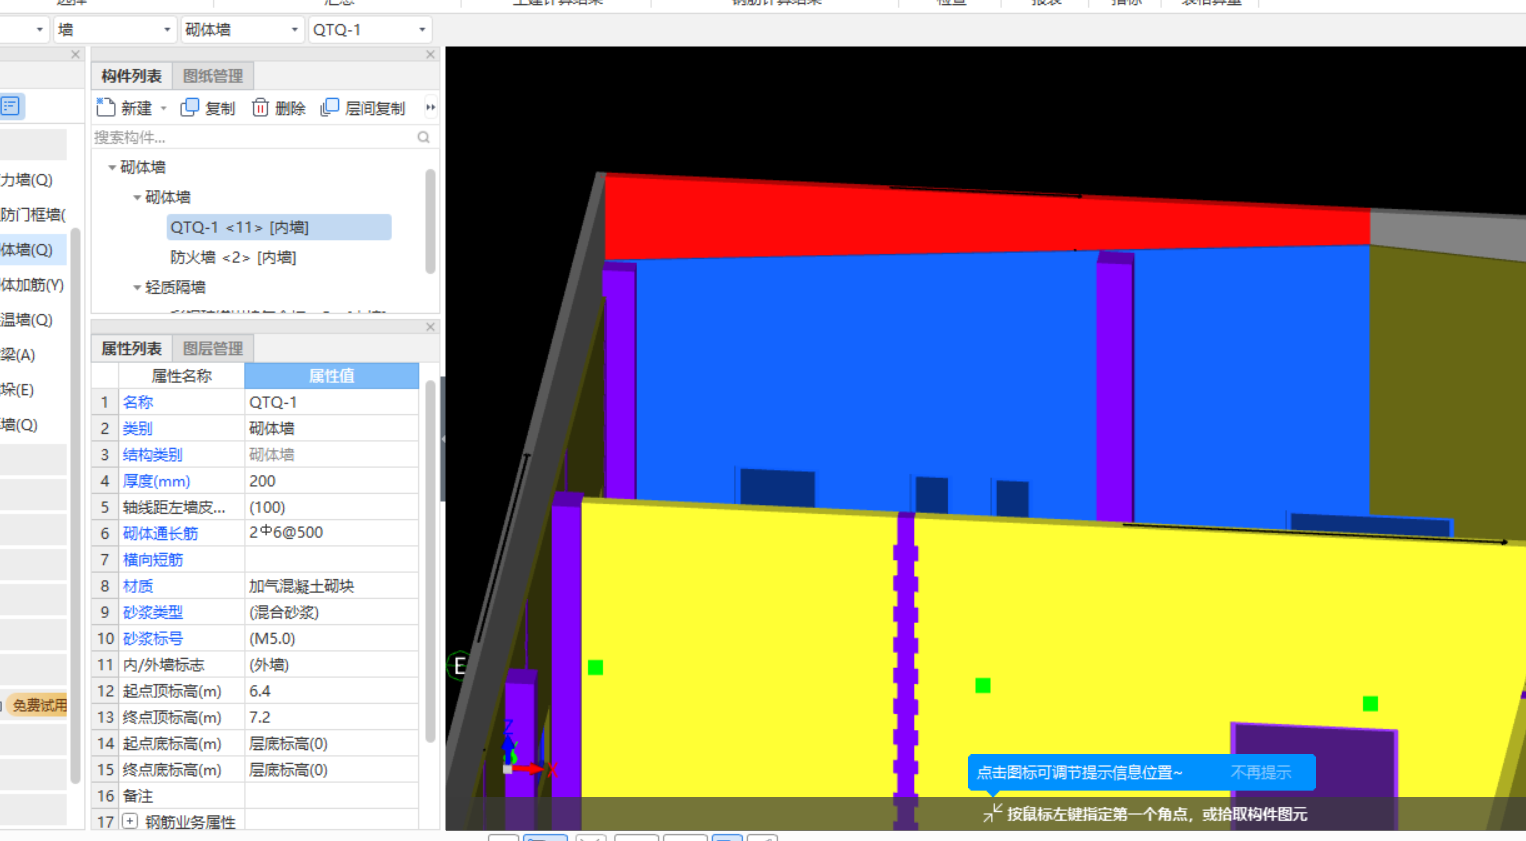Image resolution: width=1526 pixels, height=841 pixels.
Task: Click the 复制 copy component icon
Action: point(189,107)
